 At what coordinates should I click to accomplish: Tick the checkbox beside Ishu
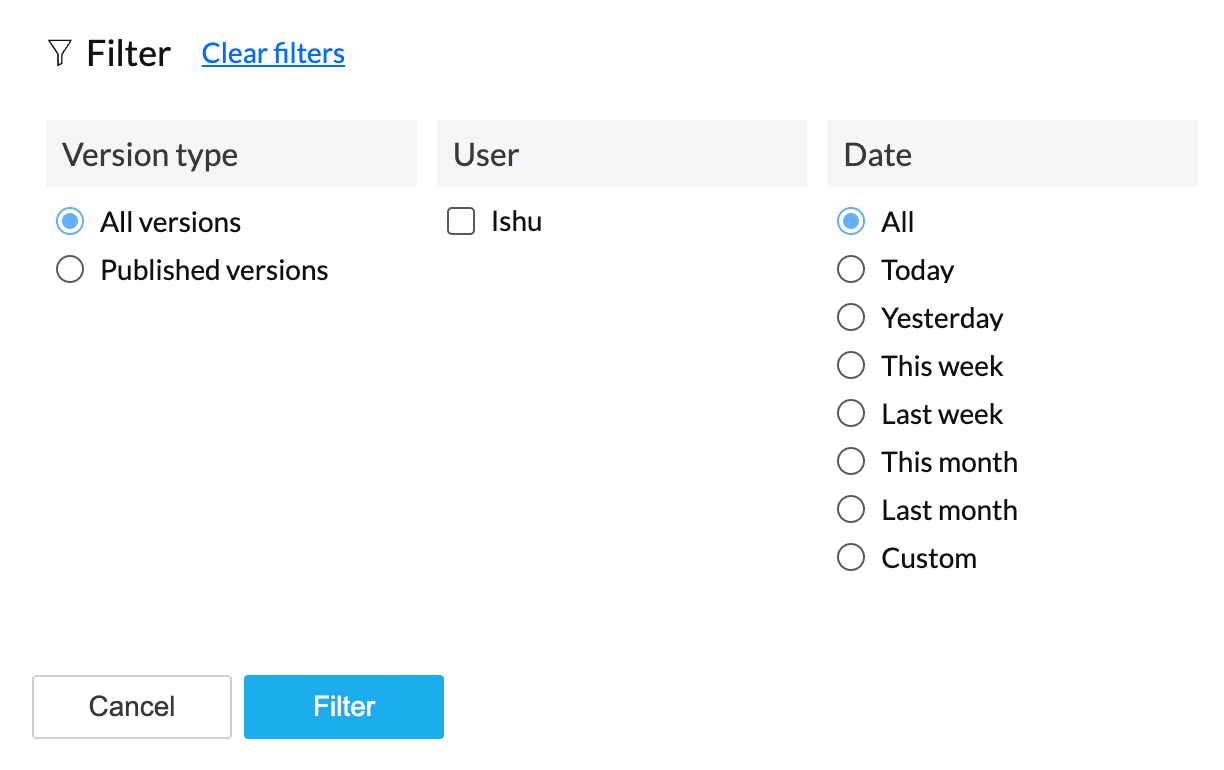(461, 222)
